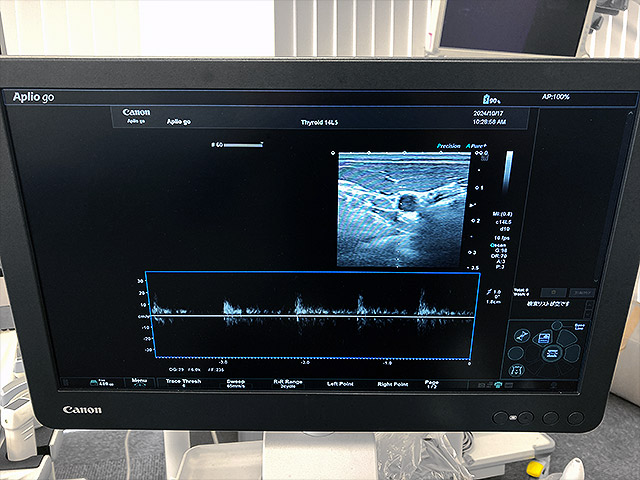This screenshot has height=480, width=640.
Task: Click the center trackball function icon
Action: coord(552,353)
